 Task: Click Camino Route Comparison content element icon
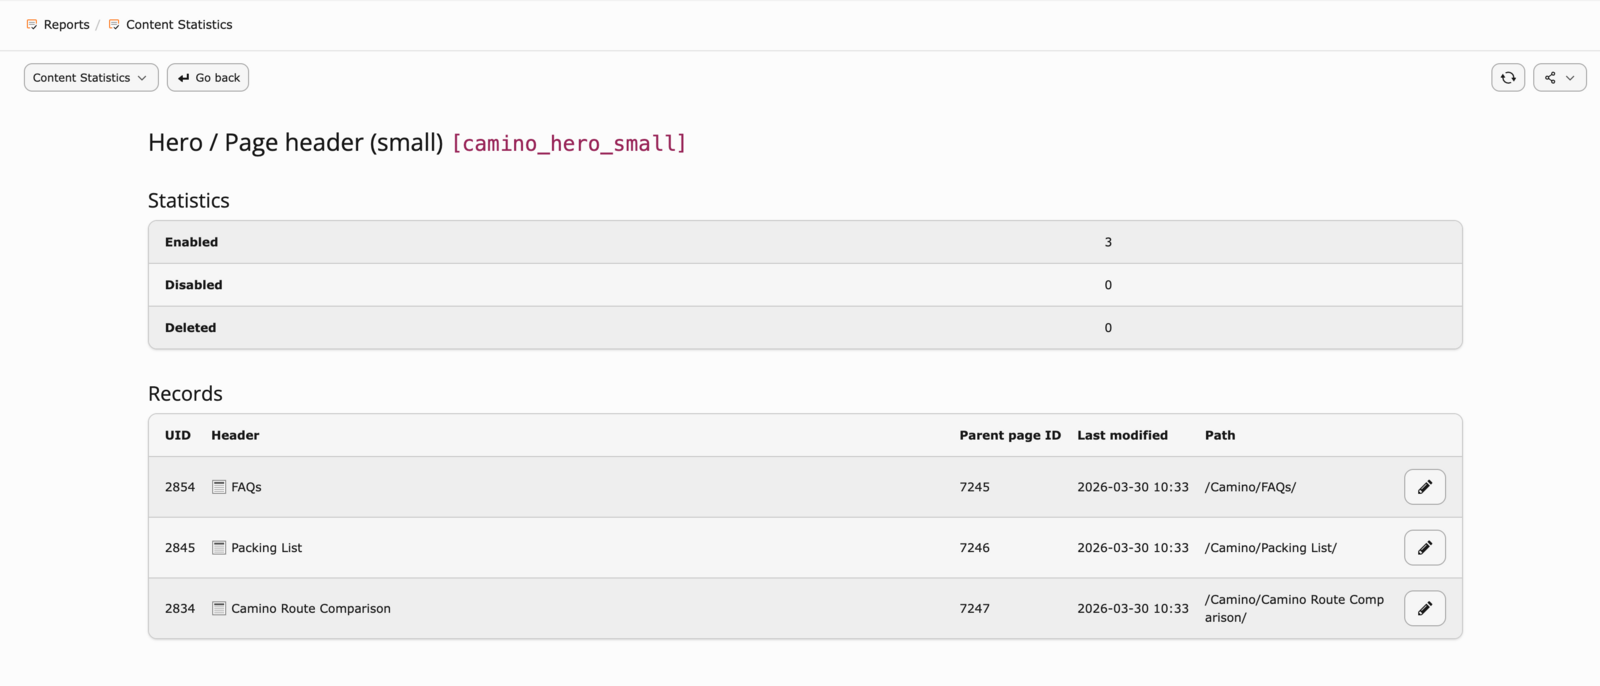pos(219,608)
